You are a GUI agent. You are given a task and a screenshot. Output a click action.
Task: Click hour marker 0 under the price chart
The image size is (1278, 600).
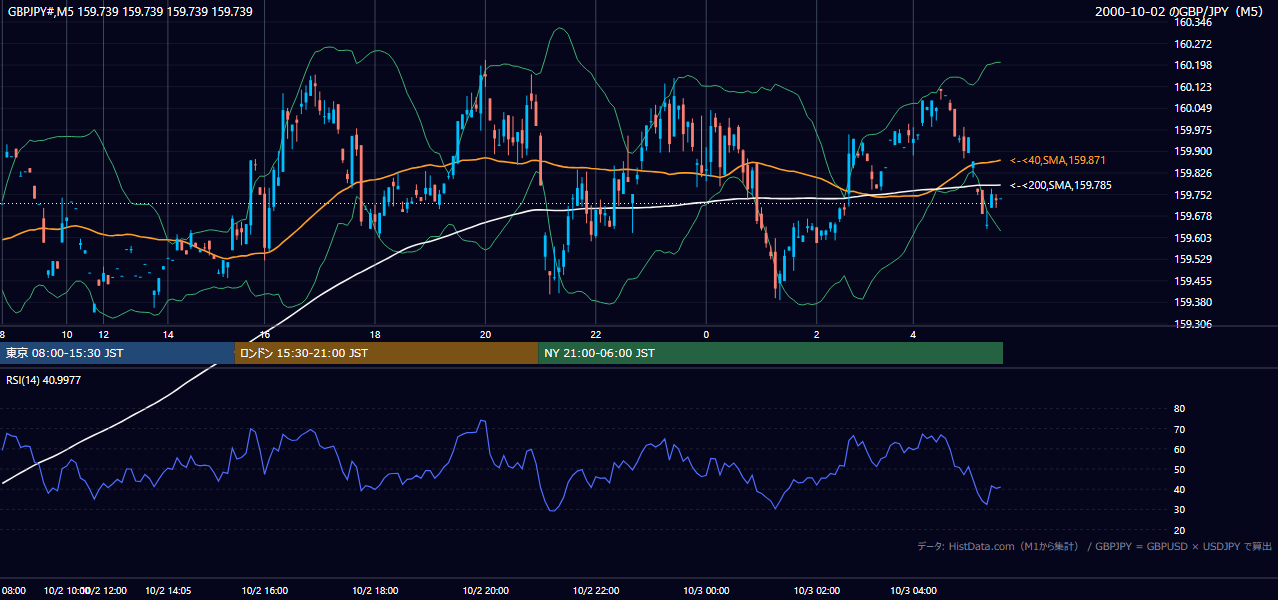[x=706, y=334]
